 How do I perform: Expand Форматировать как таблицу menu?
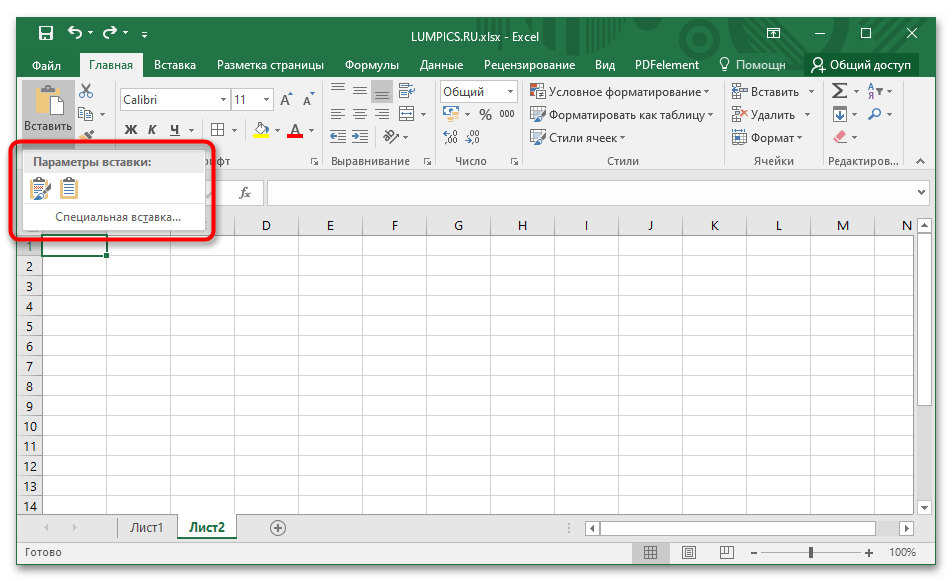[622, 115]
